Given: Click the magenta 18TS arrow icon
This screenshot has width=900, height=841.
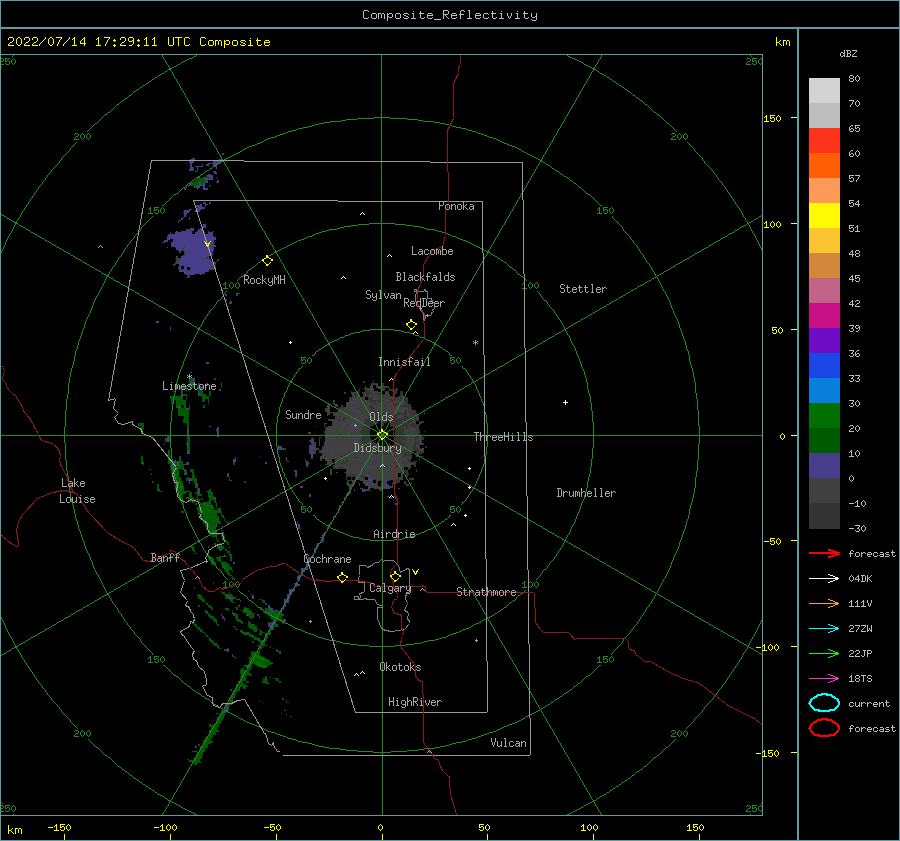Looking at the screenshot, I should (x=824, y=679).
